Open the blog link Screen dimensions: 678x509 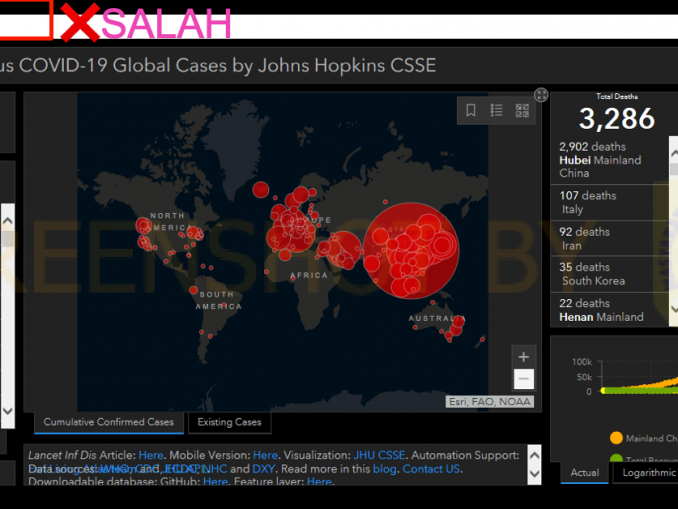[384, 469]
